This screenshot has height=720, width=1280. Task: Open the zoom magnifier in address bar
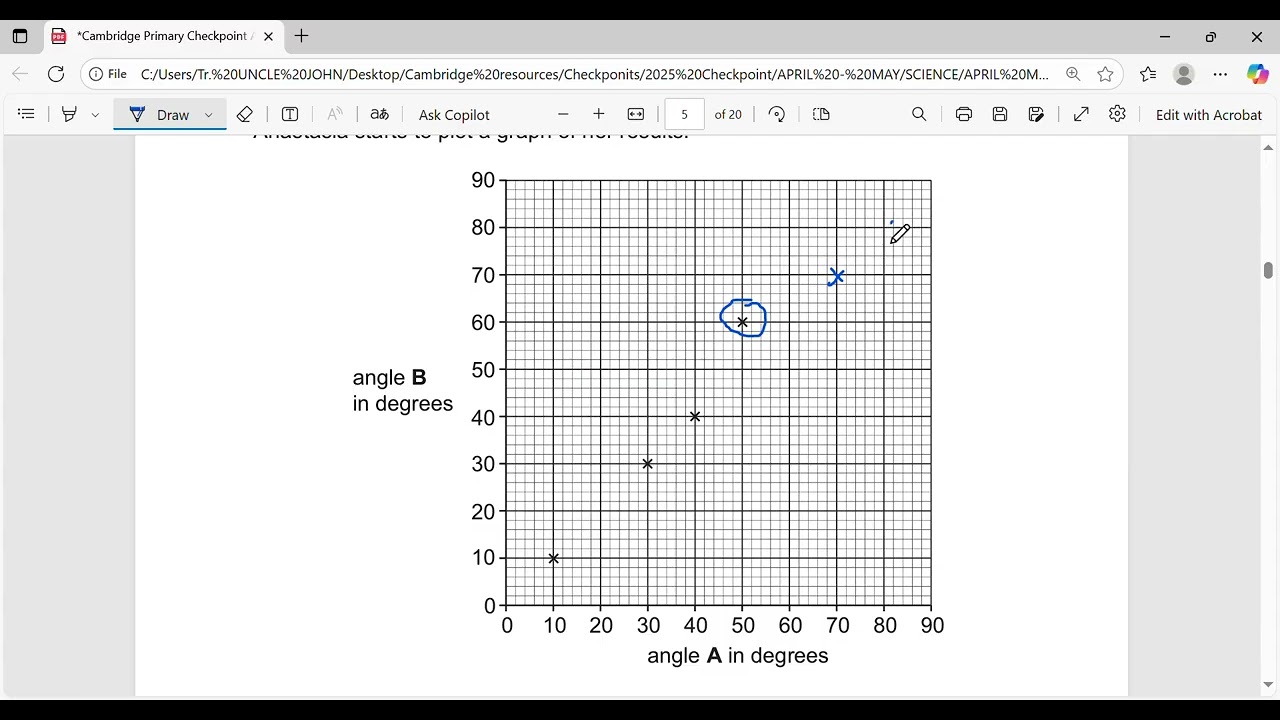click(x=1073, y=74)
